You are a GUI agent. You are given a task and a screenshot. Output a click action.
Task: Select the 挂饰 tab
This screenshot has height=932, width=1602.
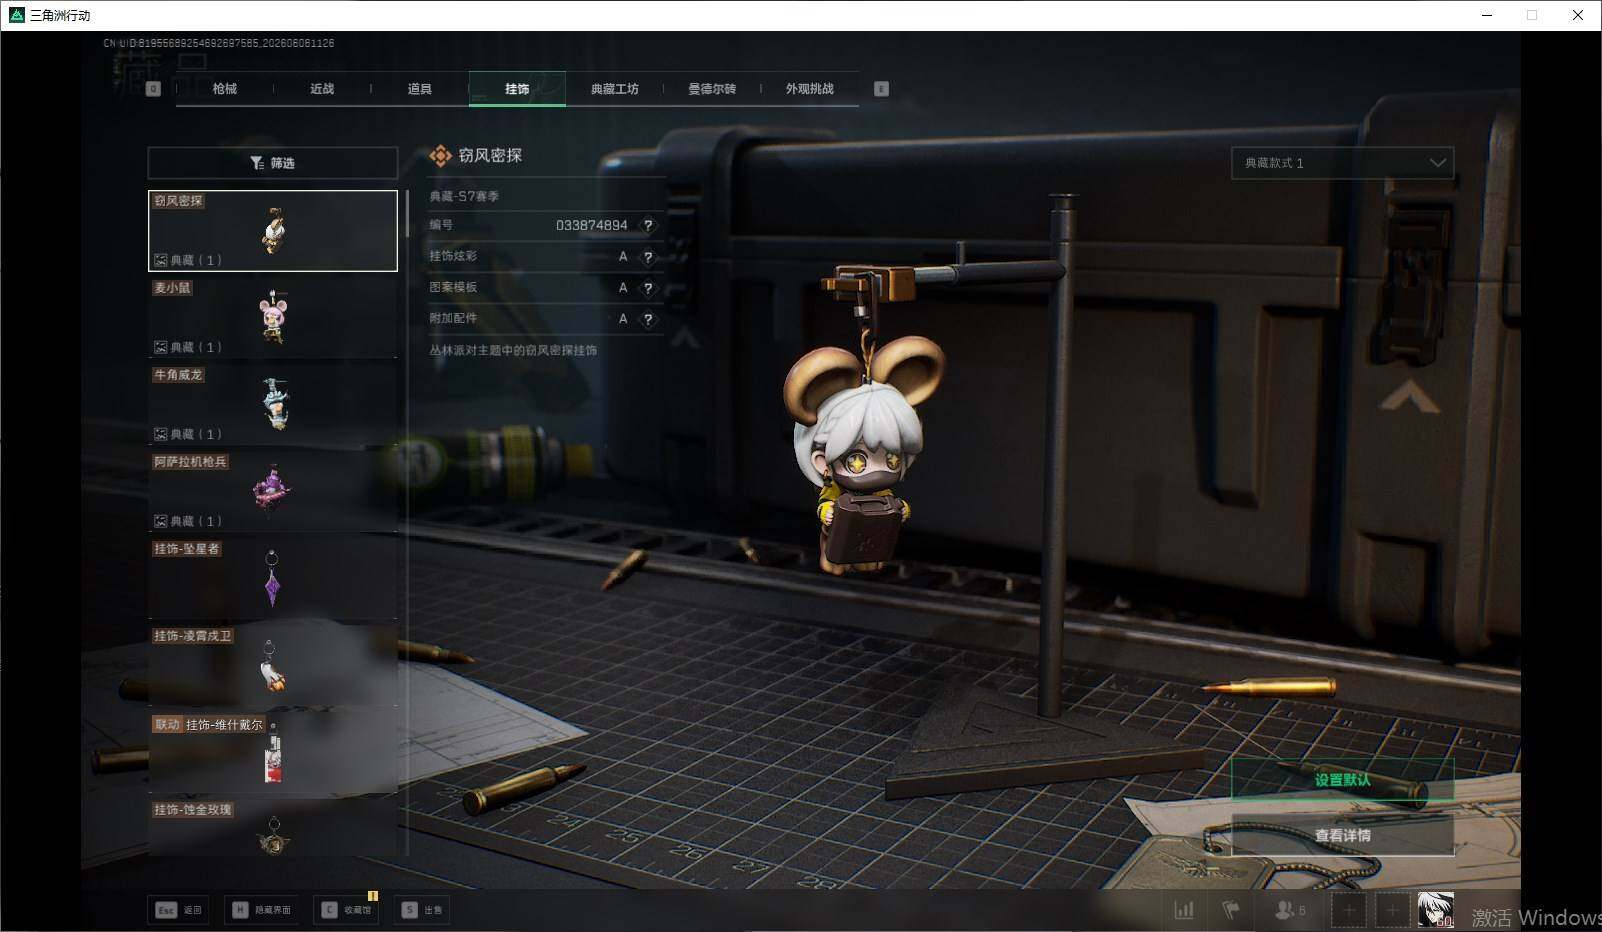pyautogui.click(x=517, y=89)
